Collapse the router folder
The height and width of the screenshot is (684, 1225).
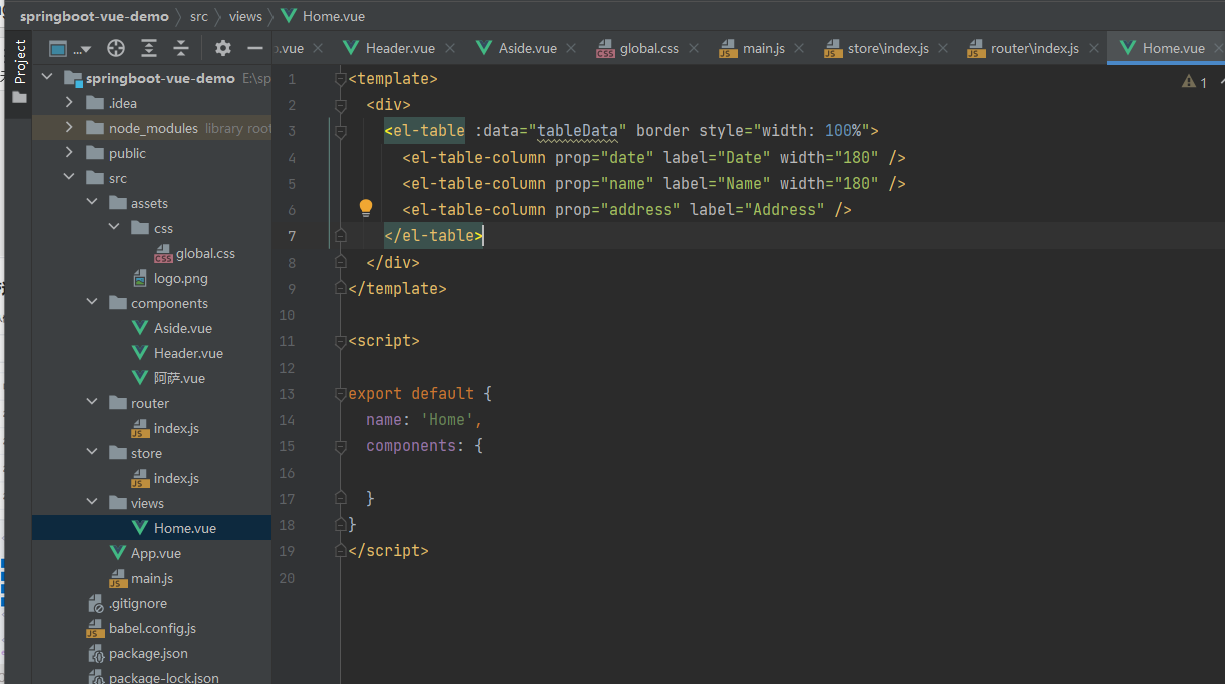click(91, 403)
